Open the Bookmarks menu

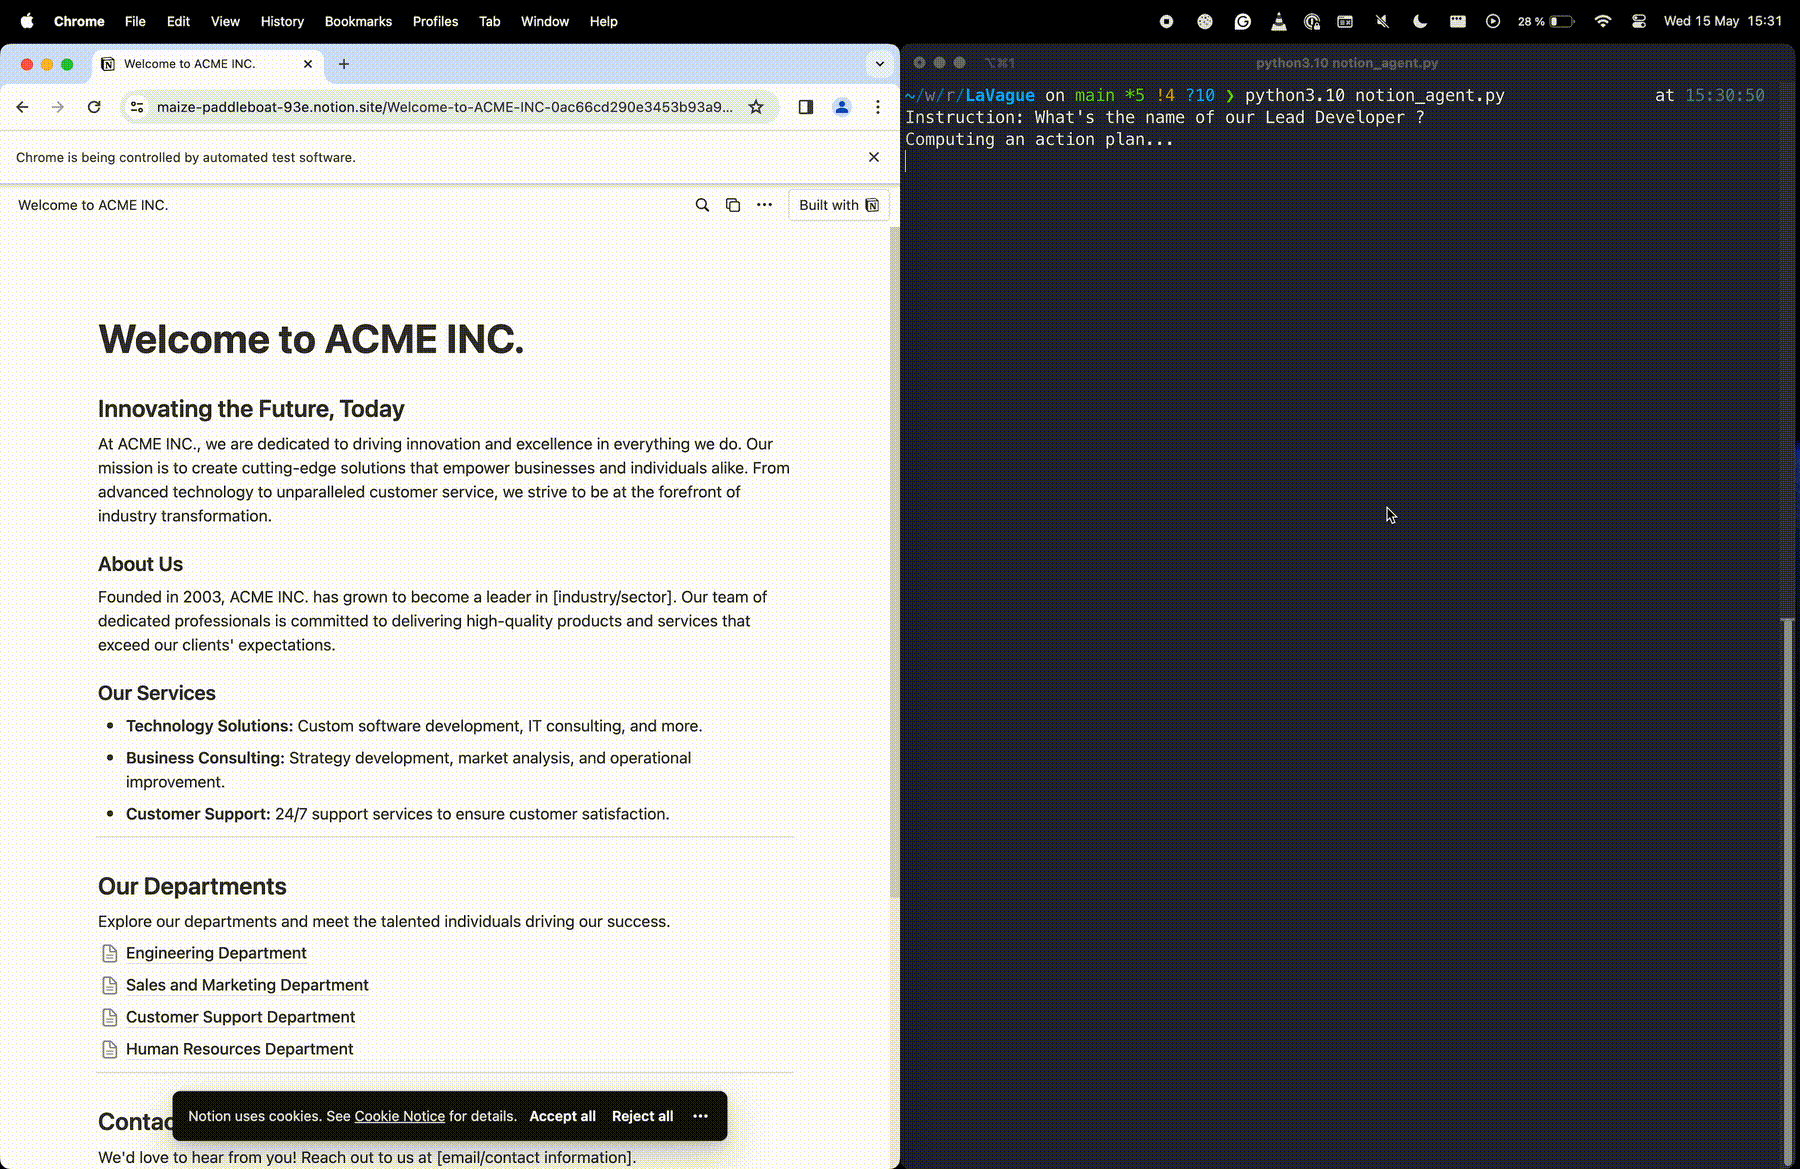coord(358,21)
